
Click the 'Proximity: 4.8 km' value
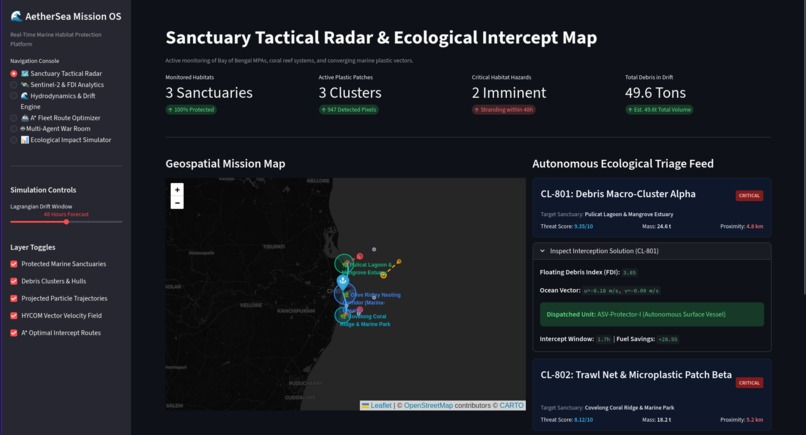tap(742, 226)
